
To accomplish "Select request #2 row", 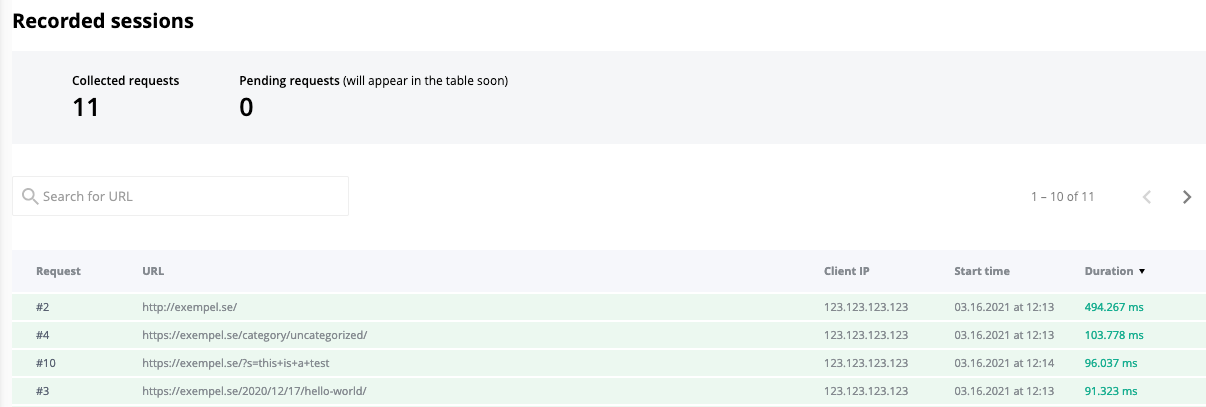I will pyautogui.click(x=43, y=307).
